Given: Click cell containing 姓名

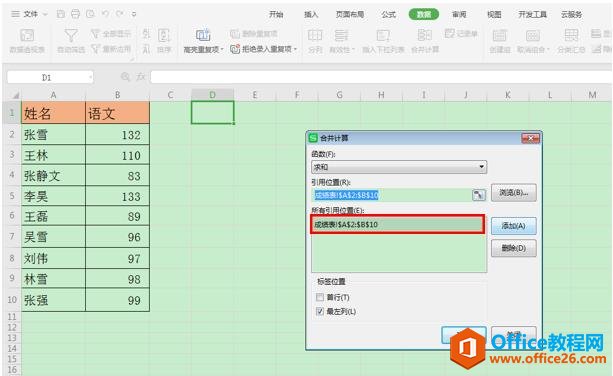Looking at the screenshot, I should [x=53, y=113].
